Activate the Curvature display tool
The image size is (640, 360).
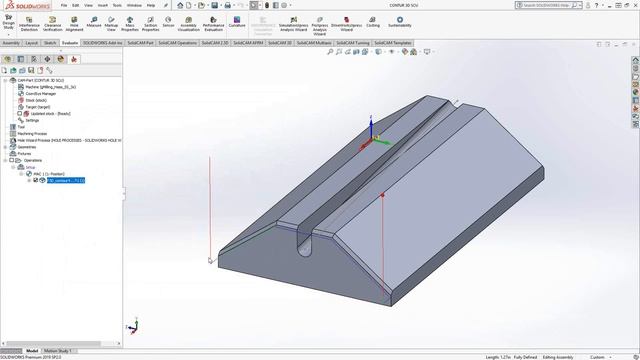click(x=237, y=22)
